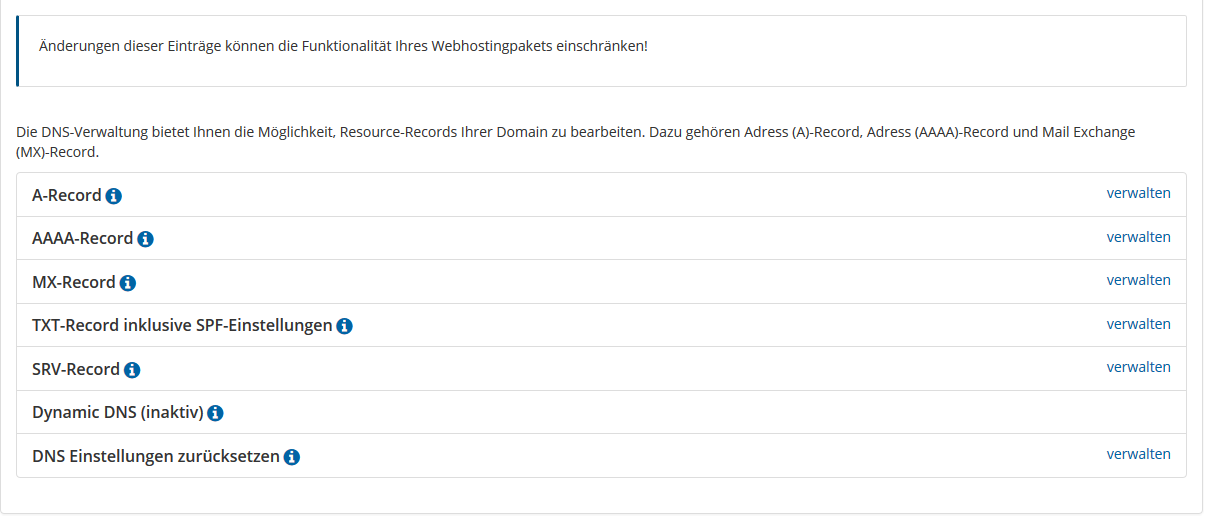1210x525 pixels.
Task: Select 'TXT-Record inklusive SPF-Einstellungen' heading
Action: click(182, 325)
